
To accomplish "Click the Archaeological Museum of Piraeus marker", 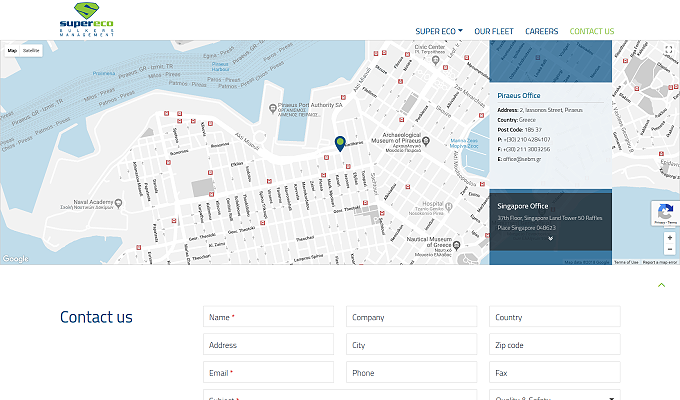I will [x=426, y=141].
